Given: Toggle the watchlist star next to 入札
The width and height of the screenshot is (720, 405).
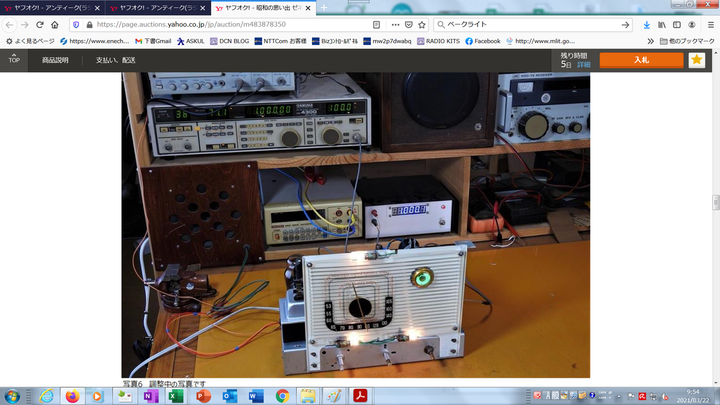Looking at the screenshot, I should click(696, 60).
